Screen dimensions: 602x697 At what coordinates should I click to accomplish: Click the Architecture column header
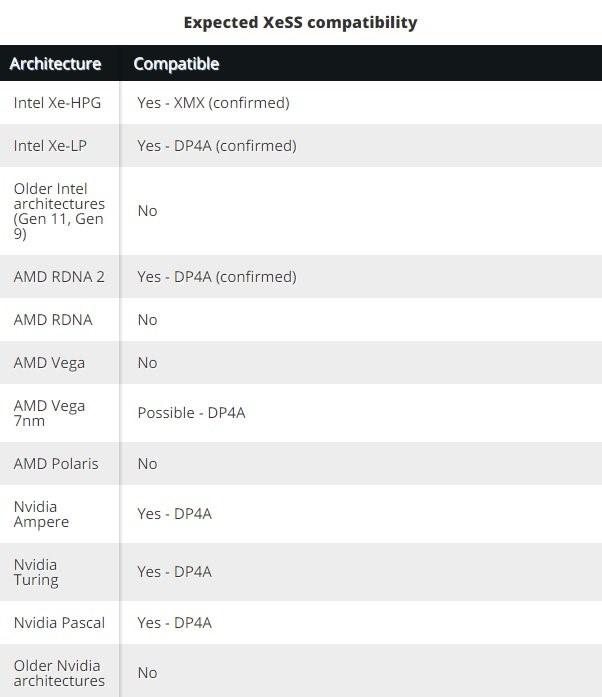(x=56, y=64)
